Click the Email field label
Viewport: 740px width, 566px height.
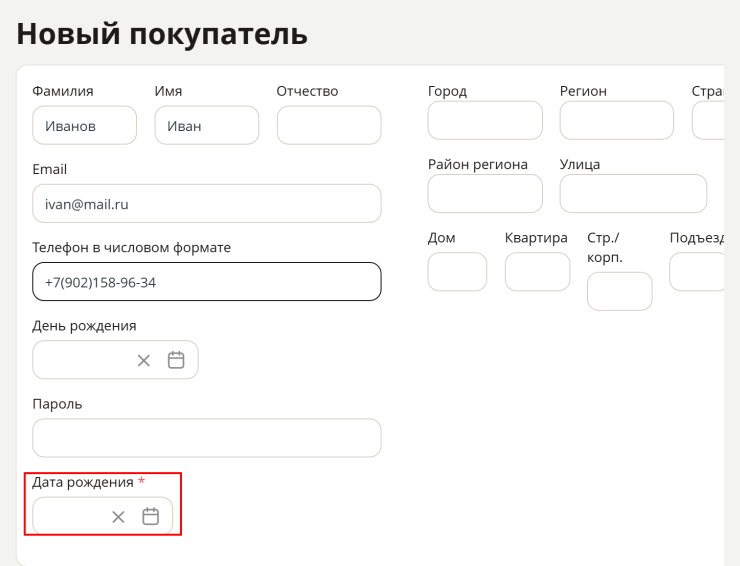pos(50,169)
